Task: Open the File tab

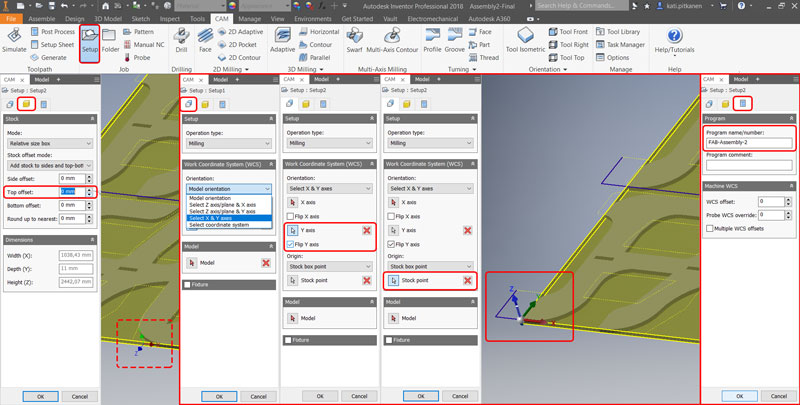Action: pyautogui.click(x=11, y=18)
